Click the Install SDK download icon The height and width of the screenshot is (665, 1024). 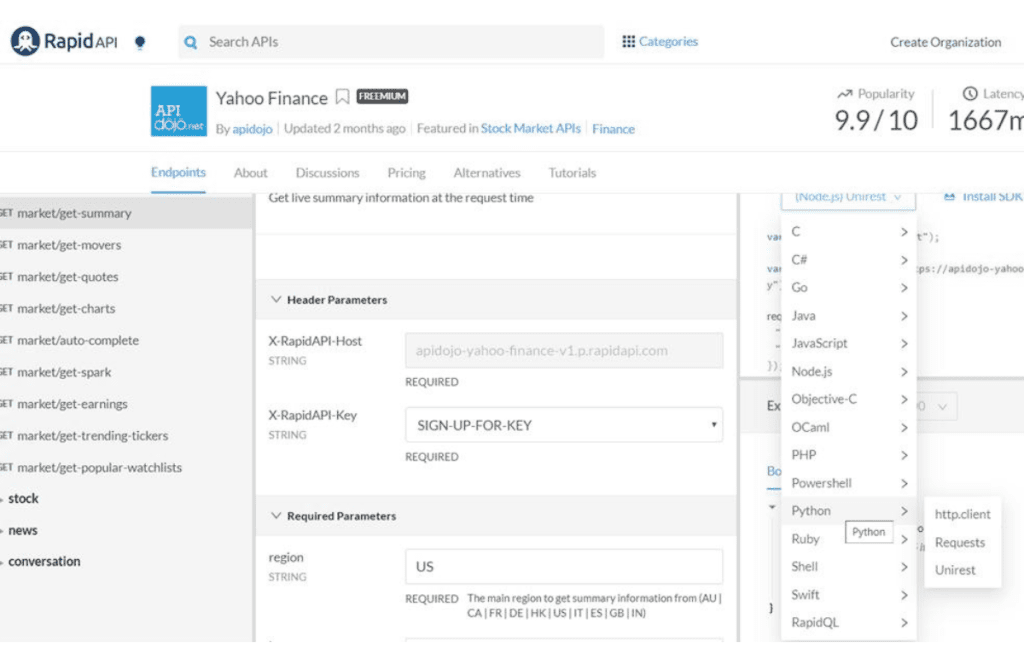949,197
